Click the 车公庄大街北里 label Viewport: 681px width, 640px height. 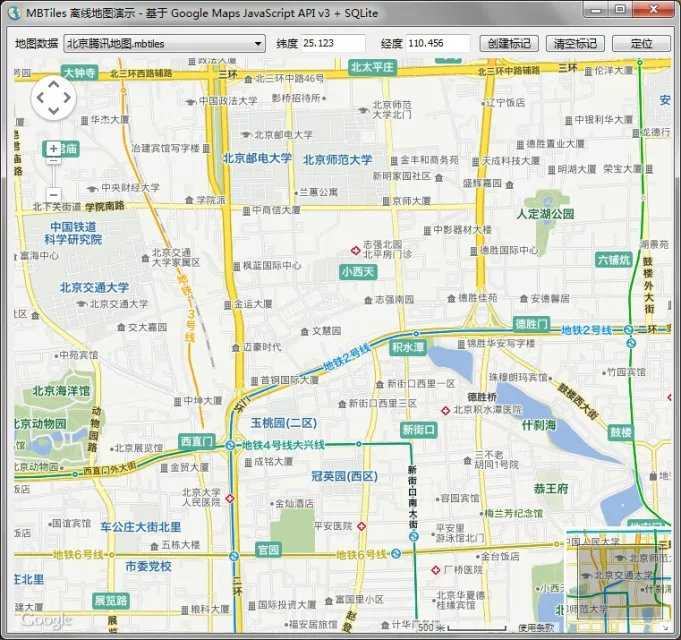point(141,527)
